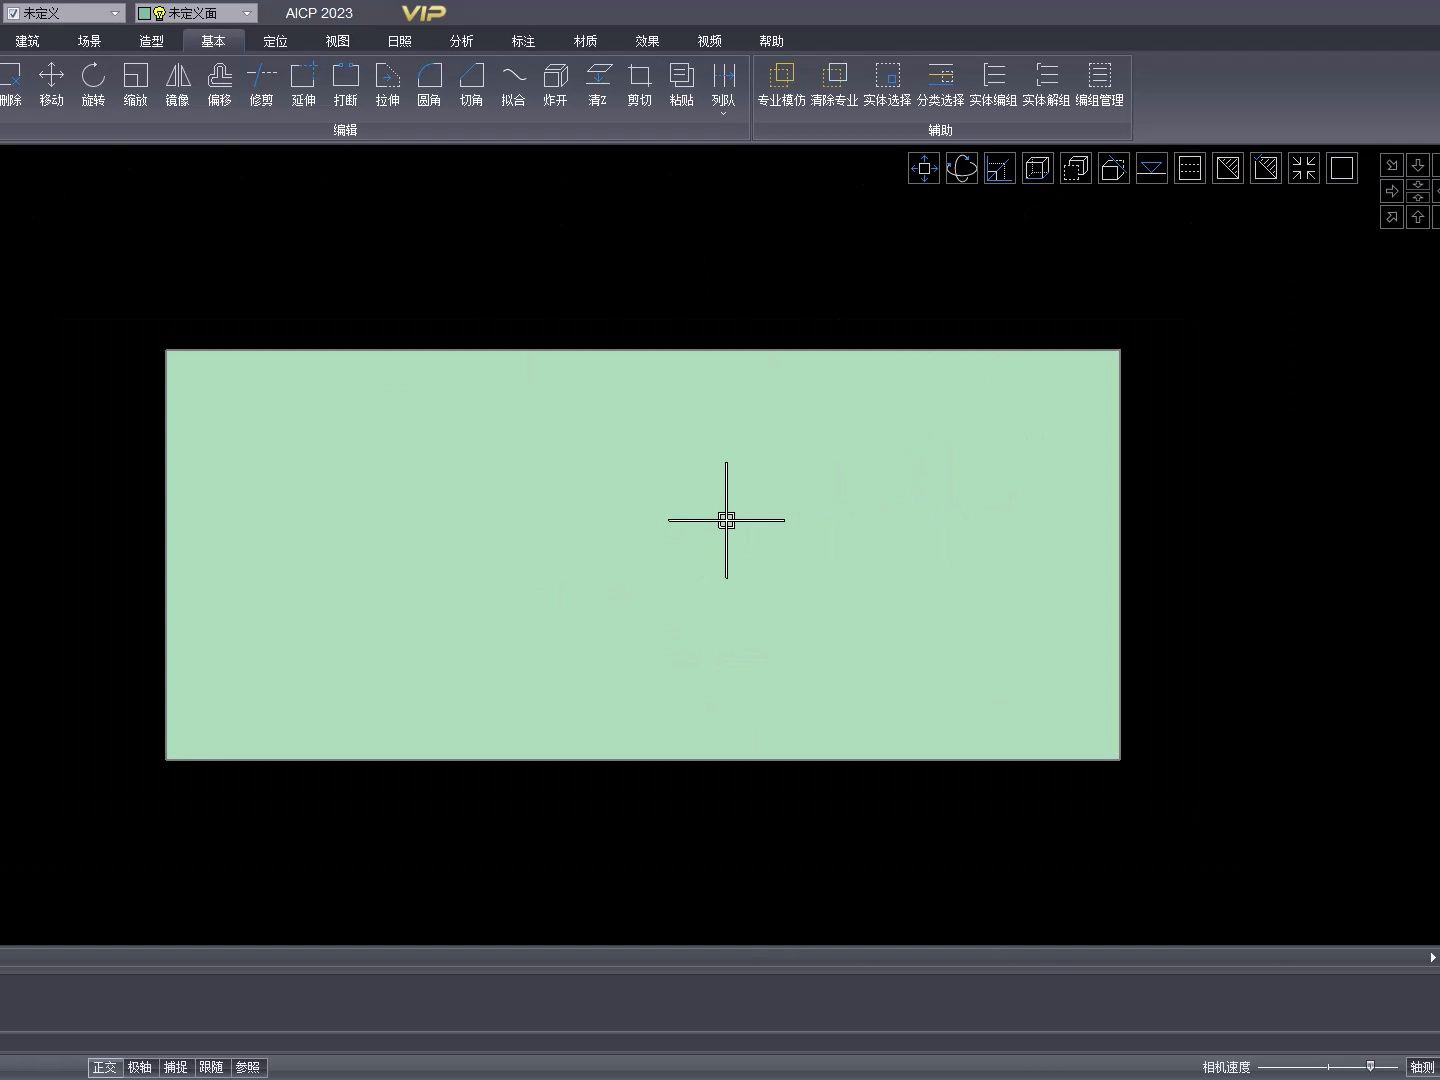Click the right arrow view direction icon

1392,191
